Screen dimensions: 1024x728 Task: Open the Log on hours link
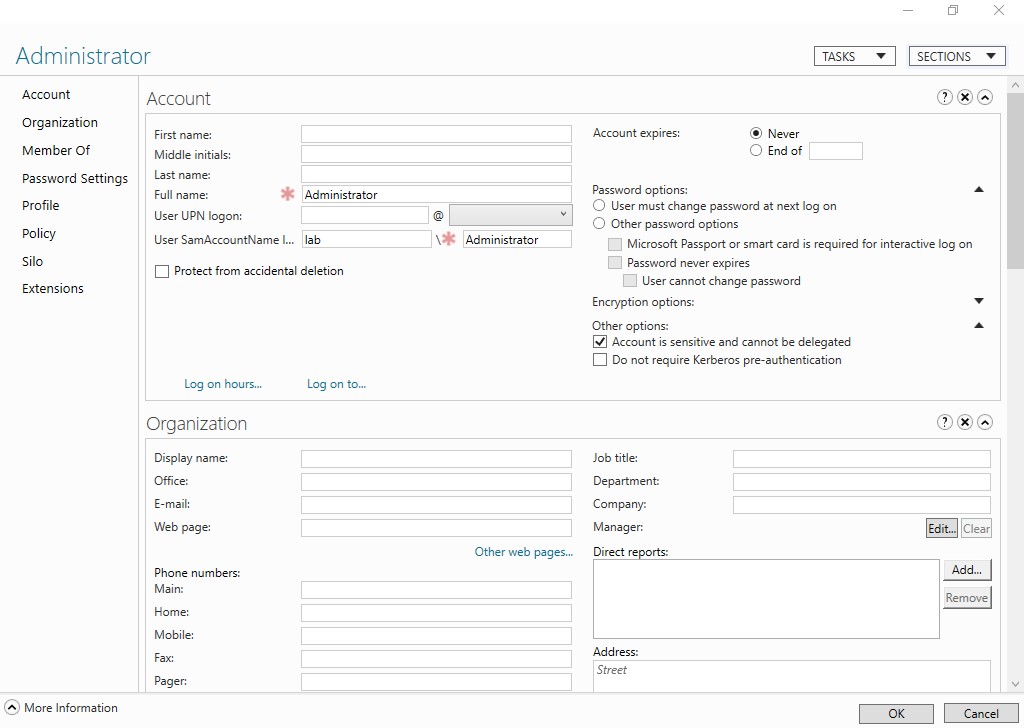223,384
